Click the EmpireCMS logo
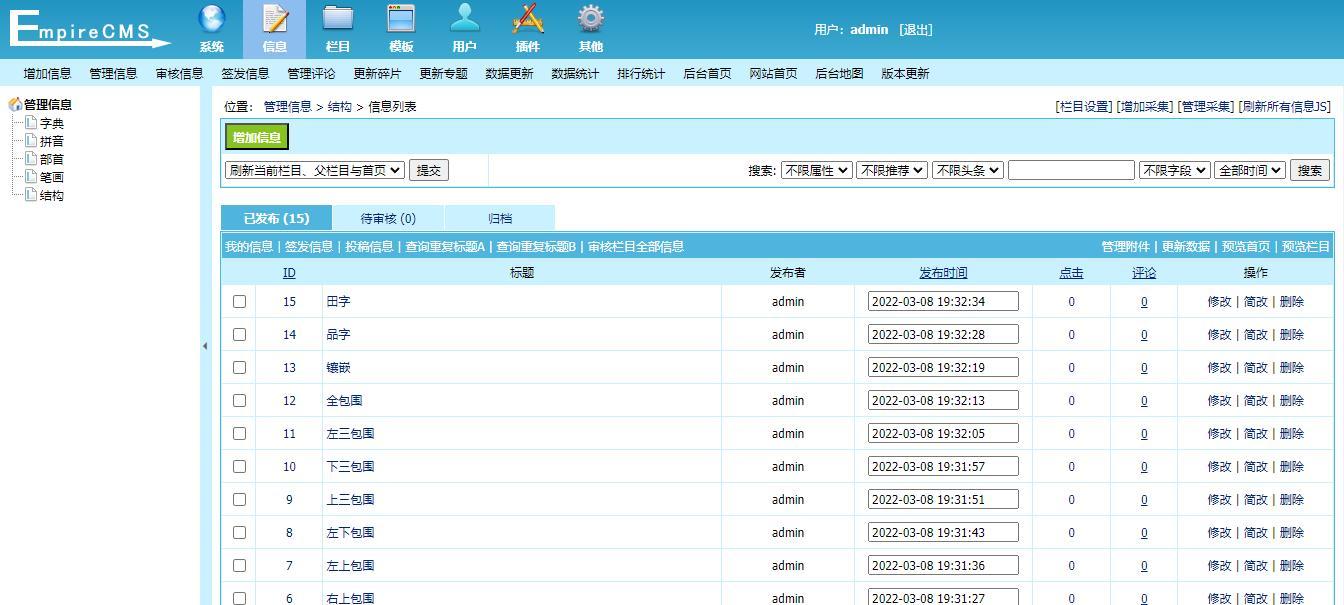Image resolution: width=1344 pixels, height=605 pixels. (x=88, y=29)
